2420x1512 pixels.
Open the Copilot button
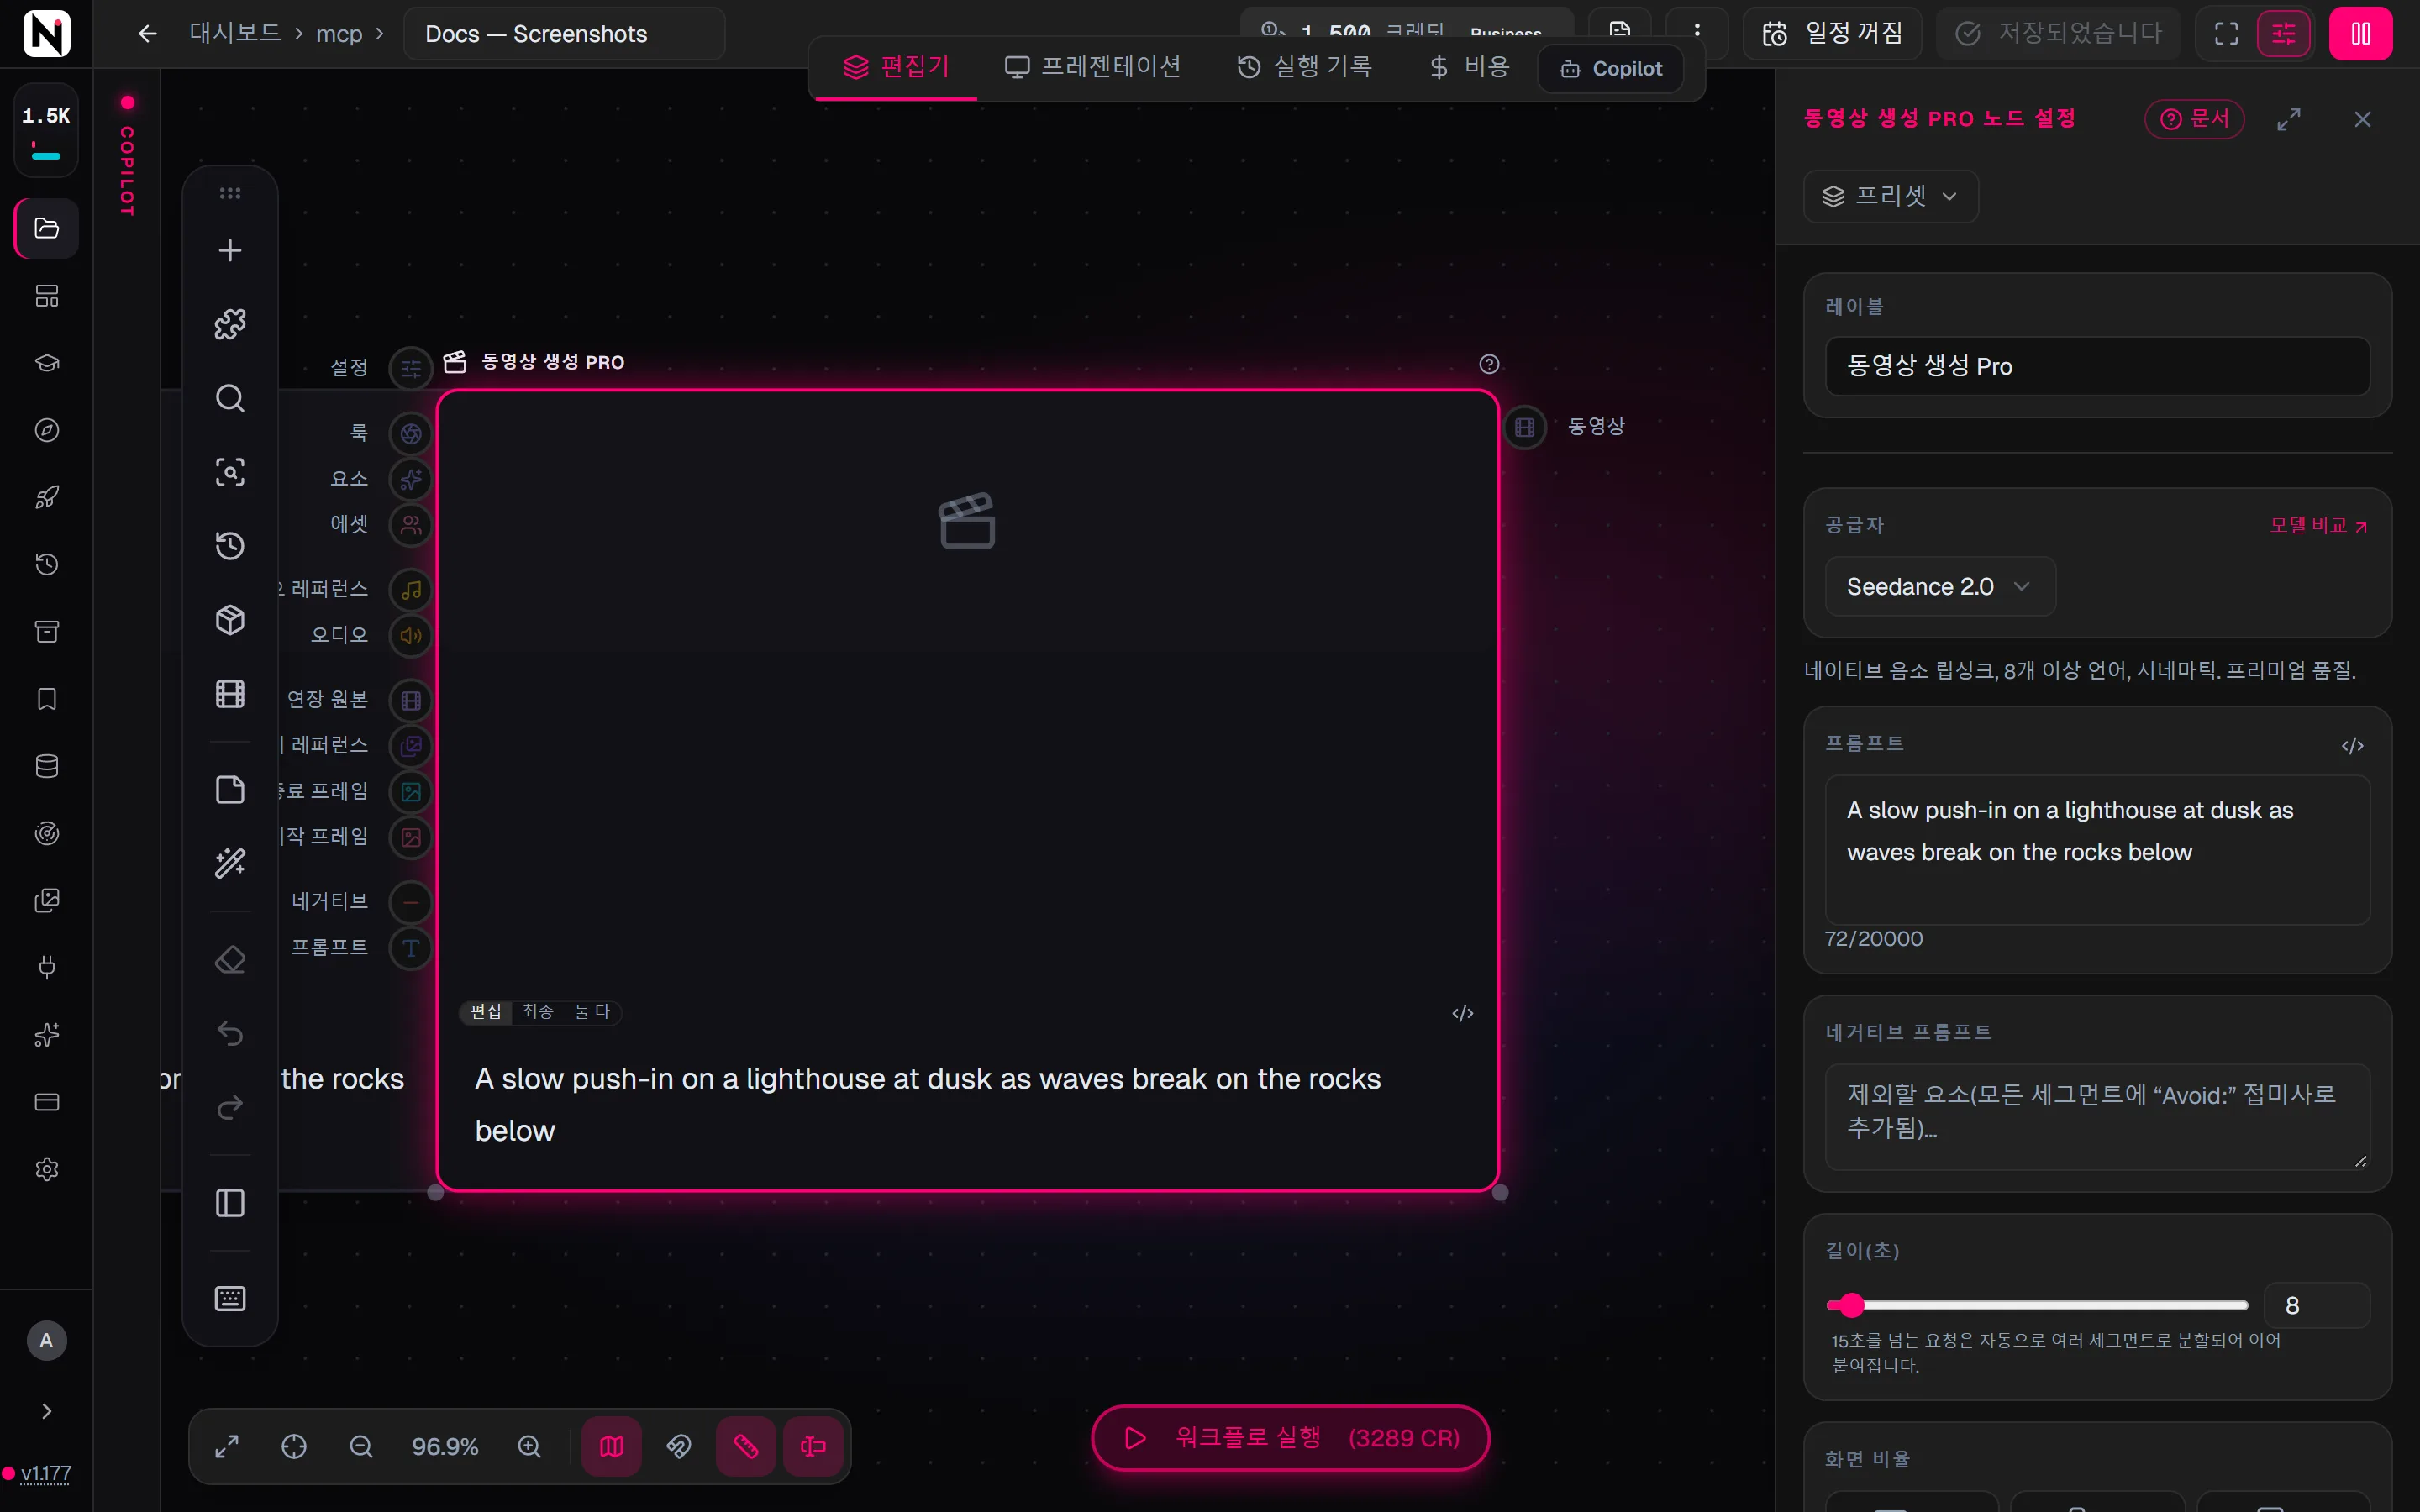coord(1610,68)
